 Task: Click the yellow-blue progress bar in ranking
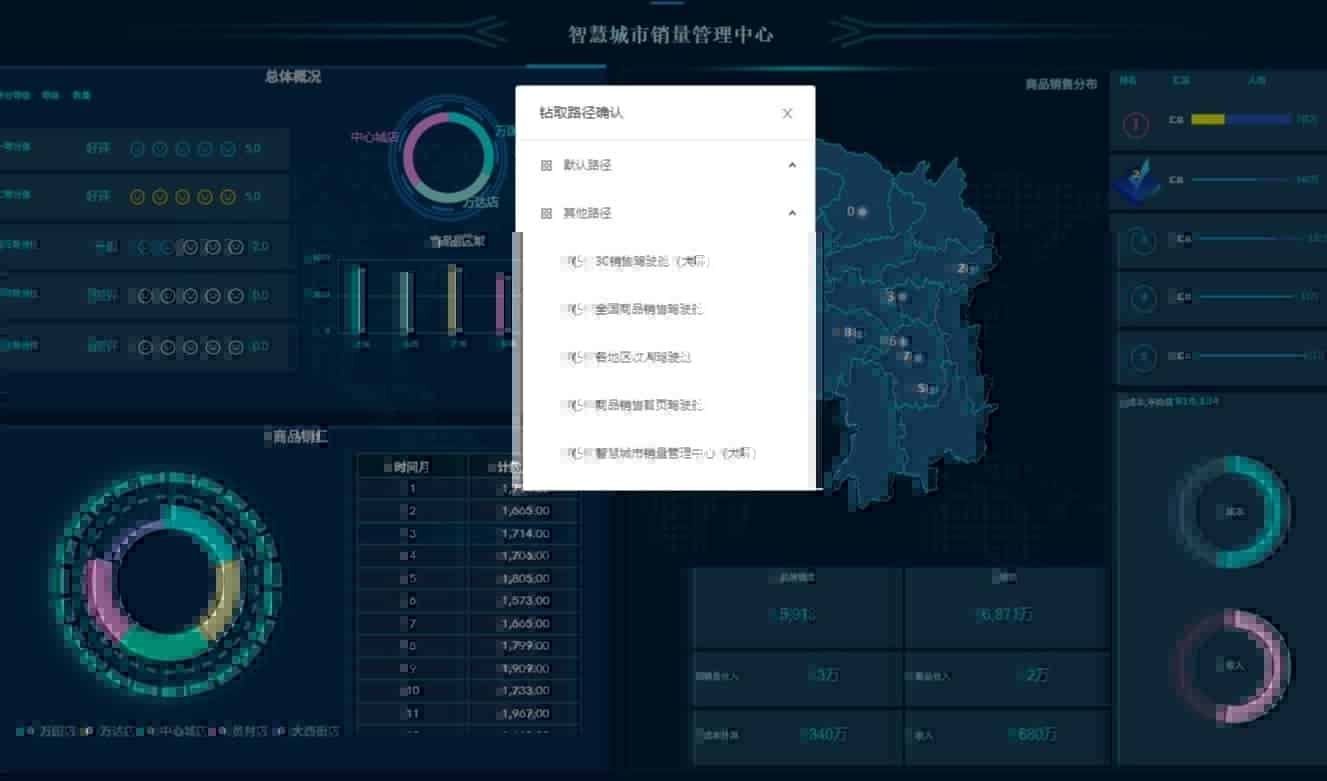1240,119
